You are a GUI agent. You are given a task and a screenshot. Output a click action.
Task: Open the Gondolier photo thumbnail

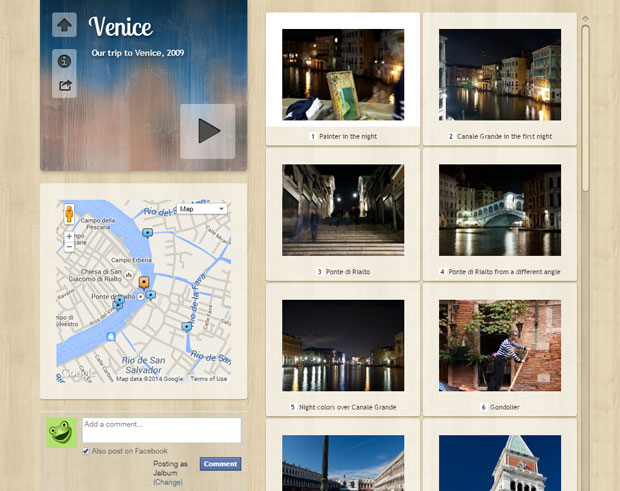[x=499, y=345]
